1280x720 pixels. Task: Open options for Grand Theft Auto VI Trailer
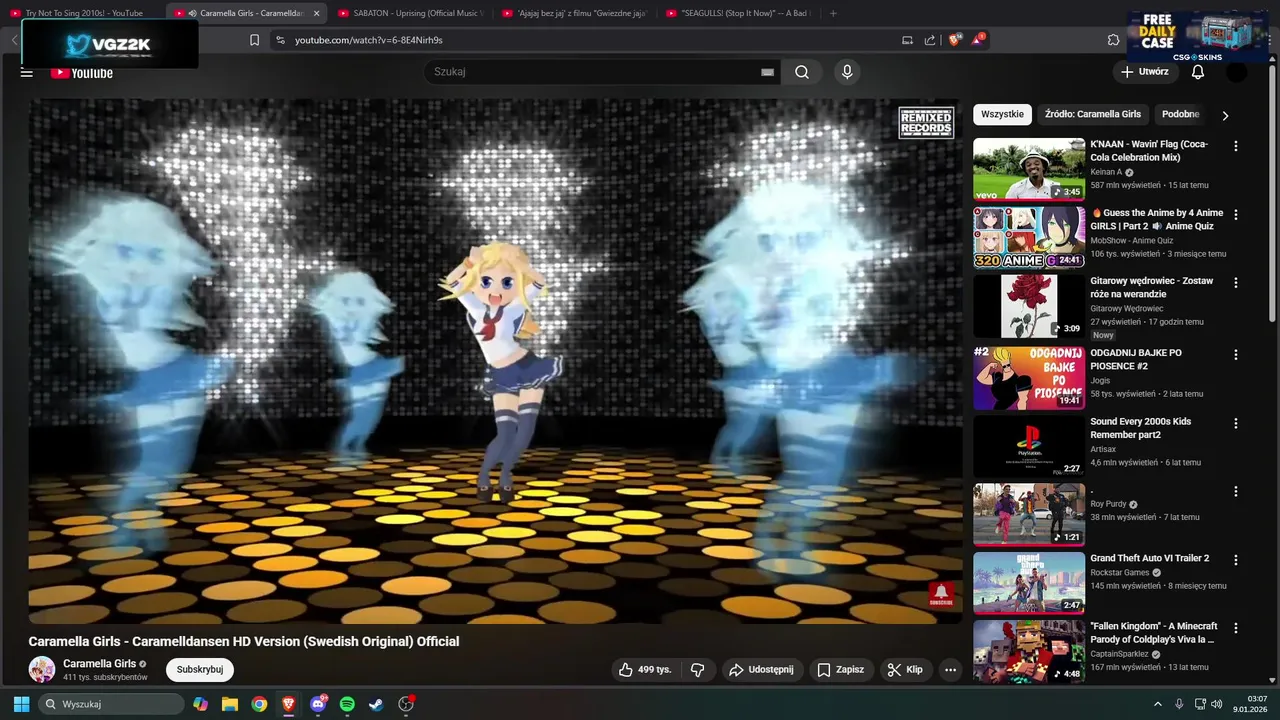pyautogui.click(x=1236, y=560)
